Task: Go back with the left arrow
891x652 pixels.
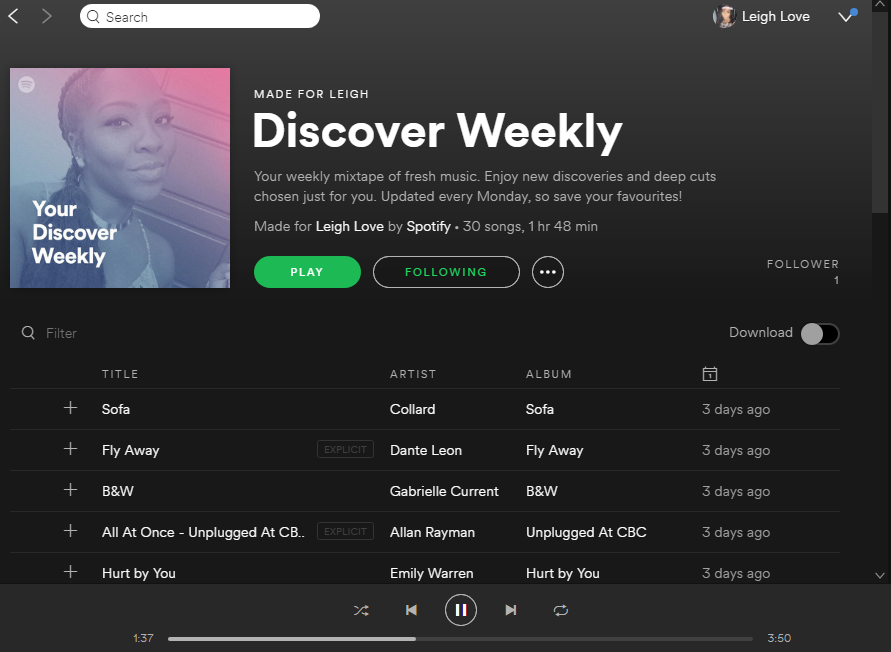Action: tap(14, 16)
